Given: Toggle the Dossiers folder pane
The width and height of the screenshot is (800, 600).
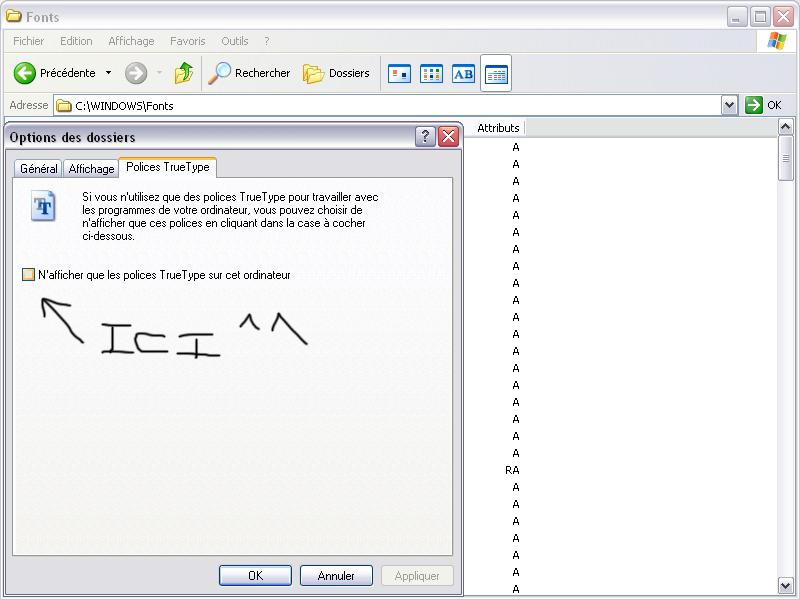Looking at the screenshot, I should tap(336, 73).
